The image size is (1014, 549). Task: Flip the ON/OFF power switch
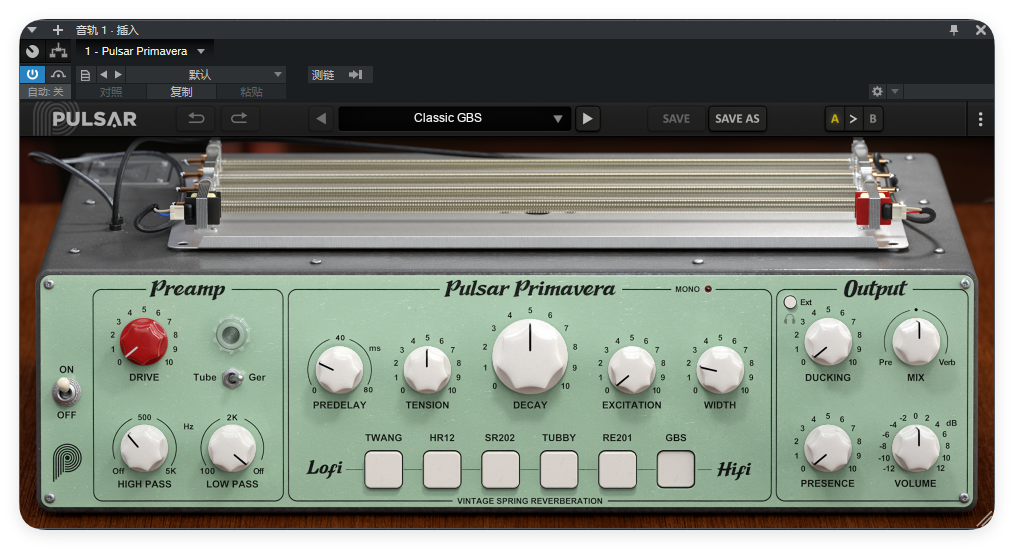click(x=65, y=391)
